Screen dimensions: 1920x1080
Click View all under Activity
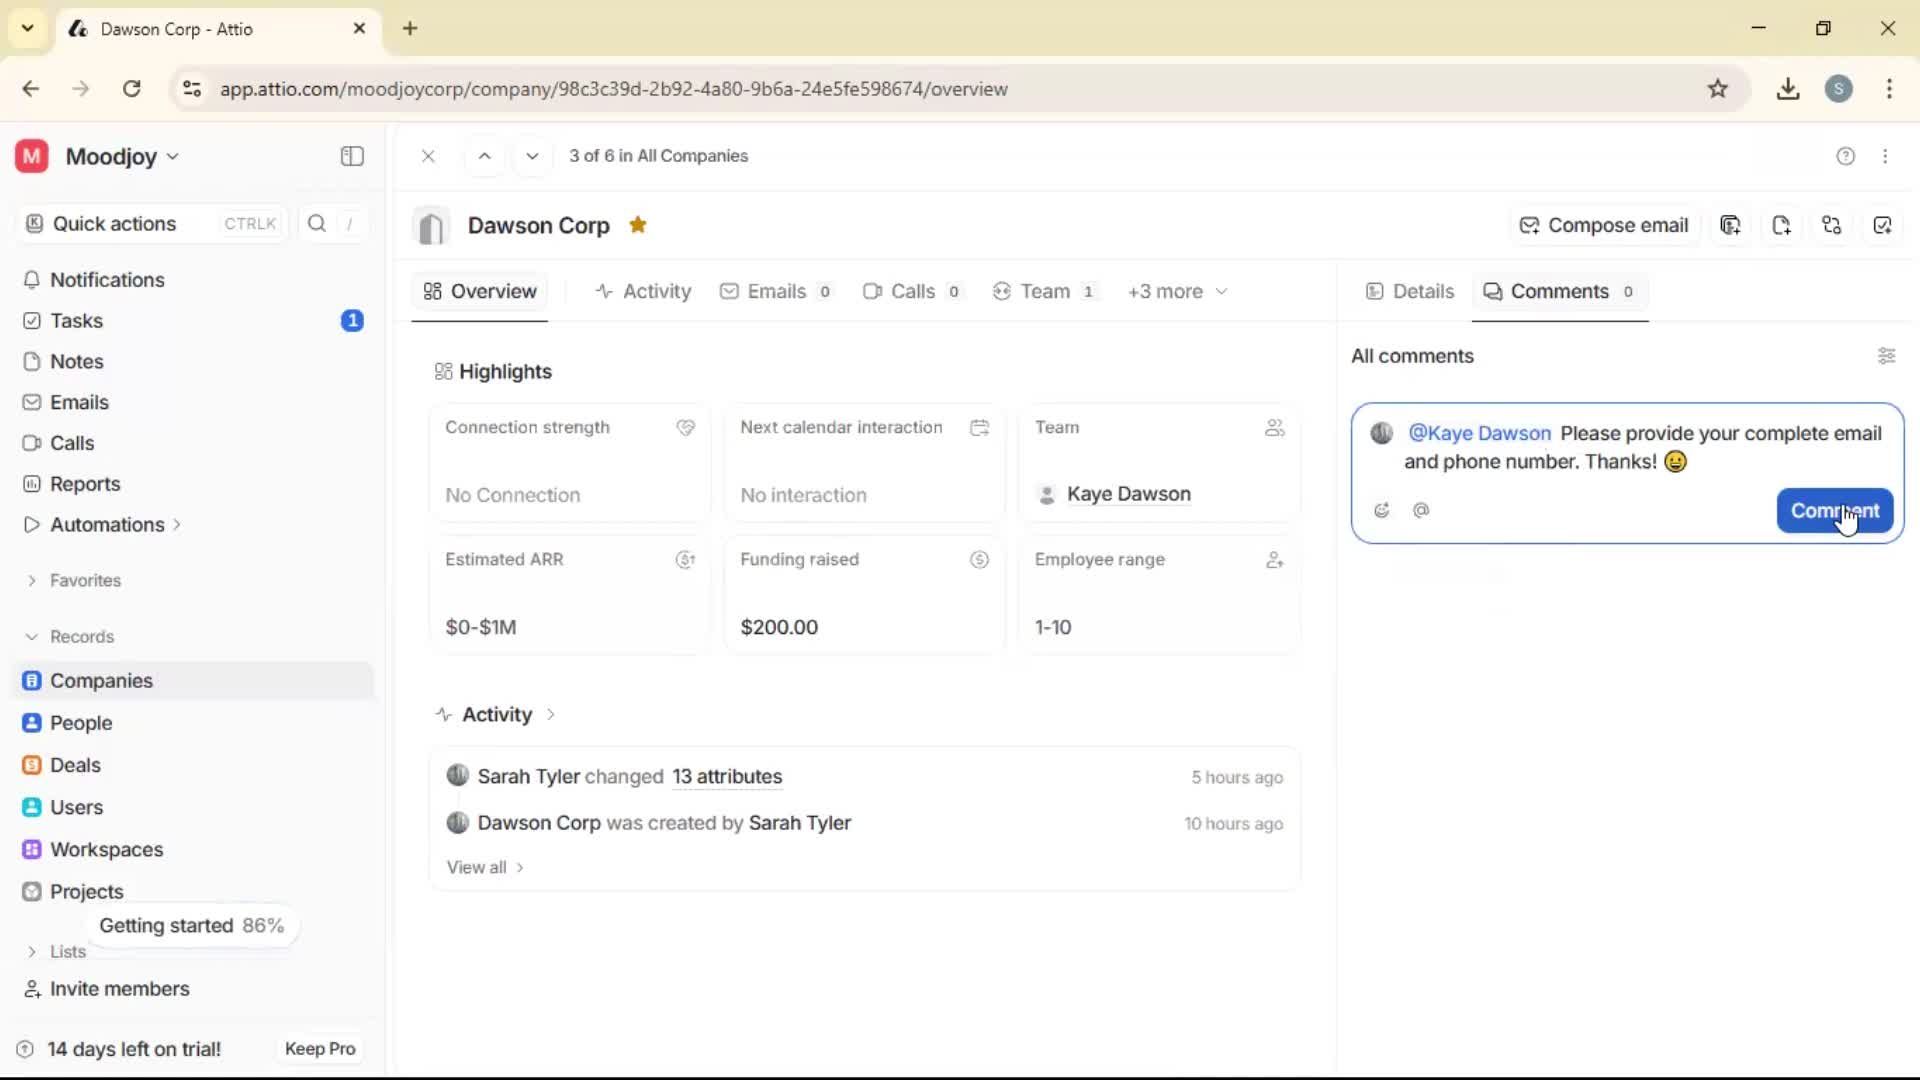(478, 867)
